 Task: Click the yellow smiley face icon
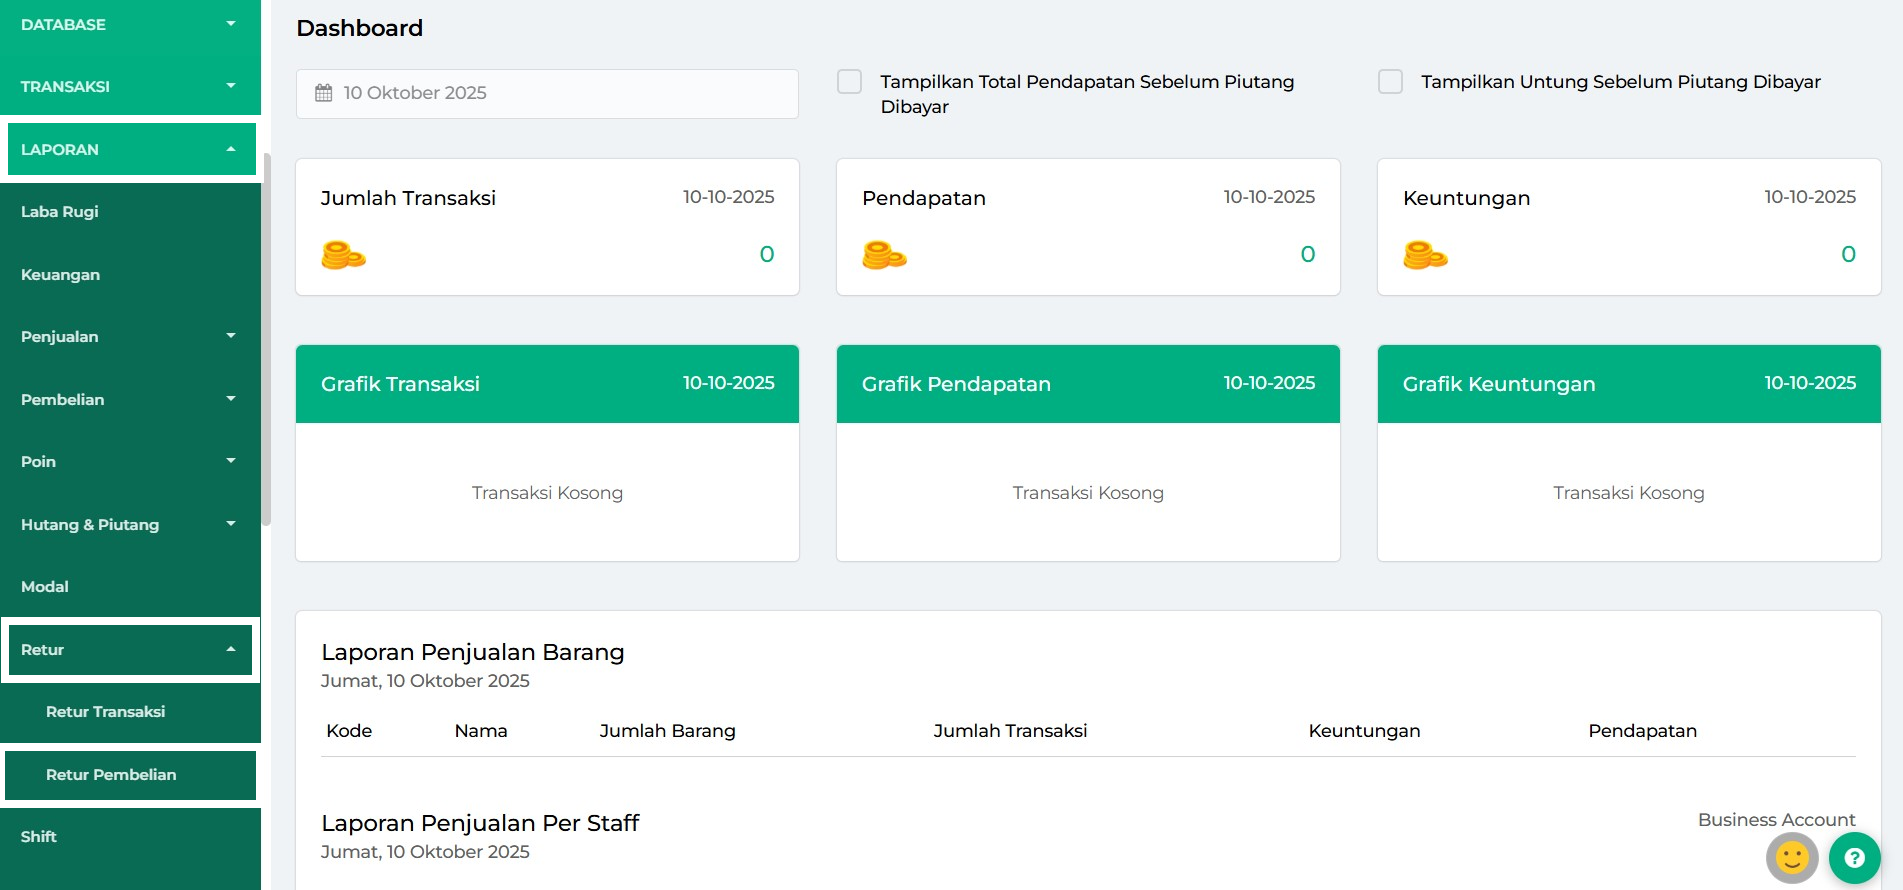point(1792,857)
